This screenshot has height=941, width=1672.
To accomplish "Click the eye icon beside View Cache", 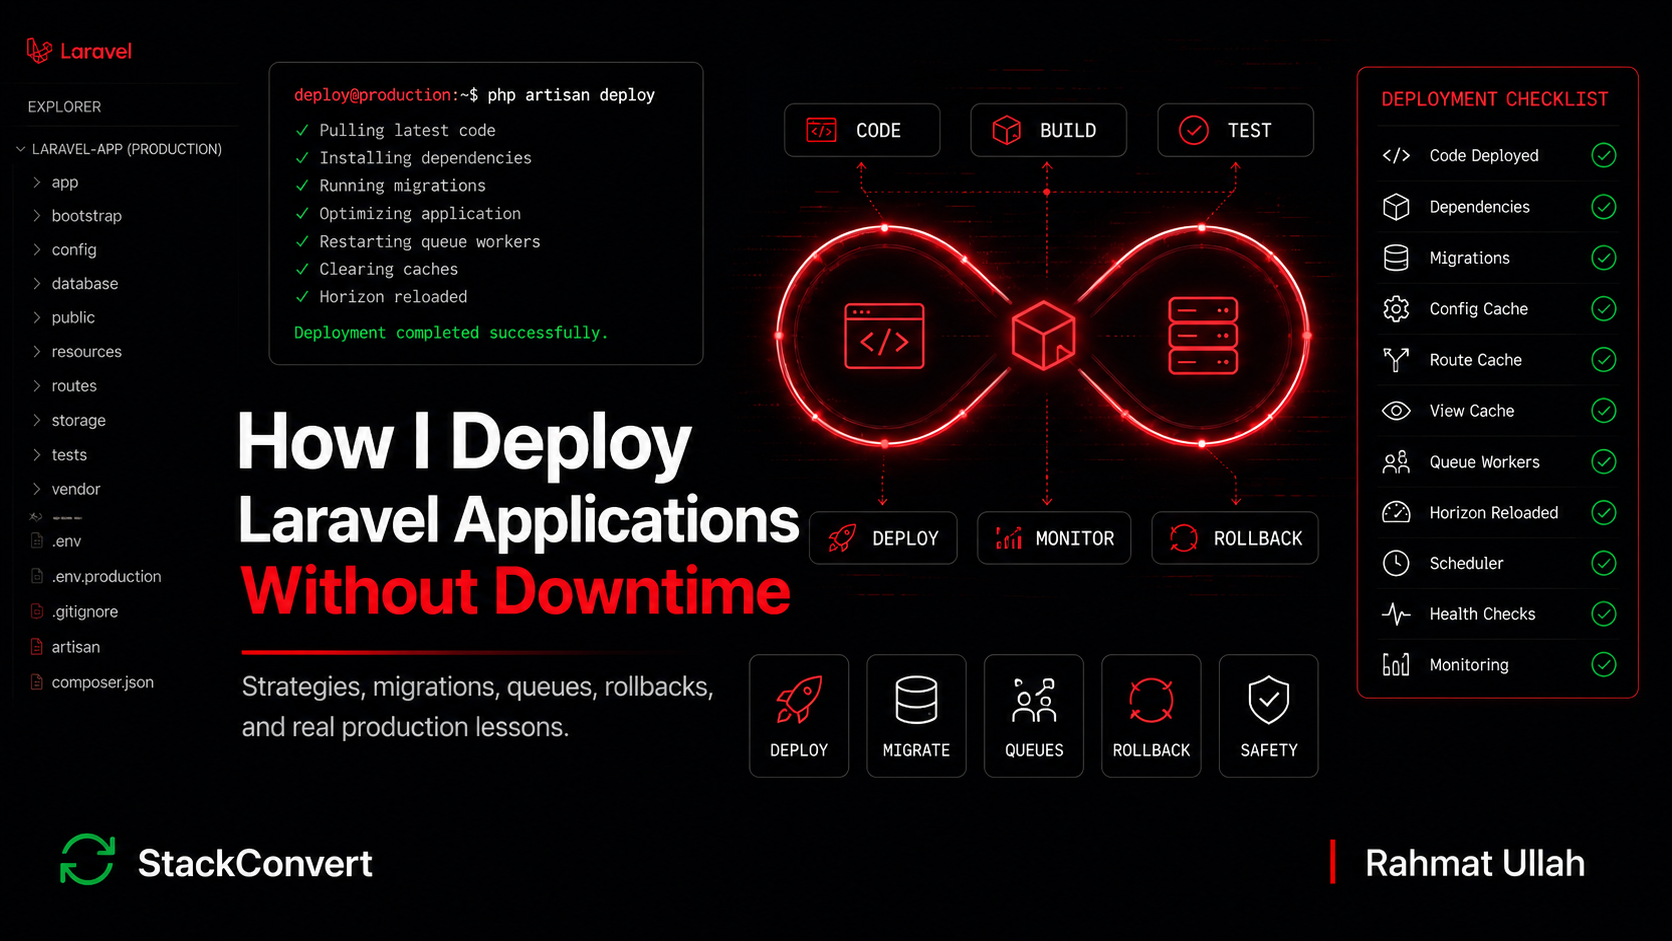I will pos(1396,410).
